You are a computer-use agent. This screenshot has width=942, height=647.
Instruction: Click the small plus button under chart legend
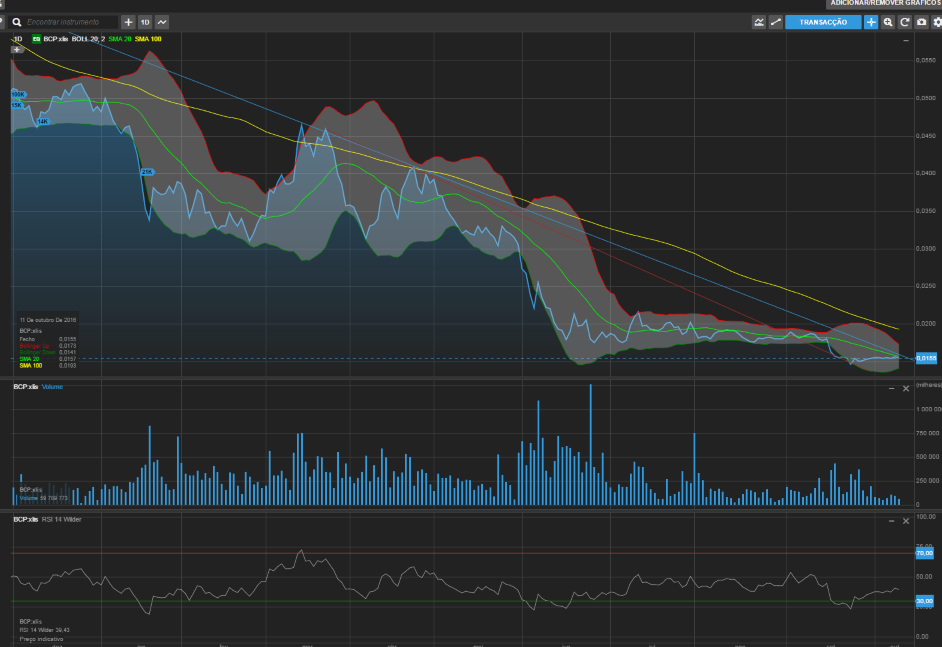(x=17, y=49)
